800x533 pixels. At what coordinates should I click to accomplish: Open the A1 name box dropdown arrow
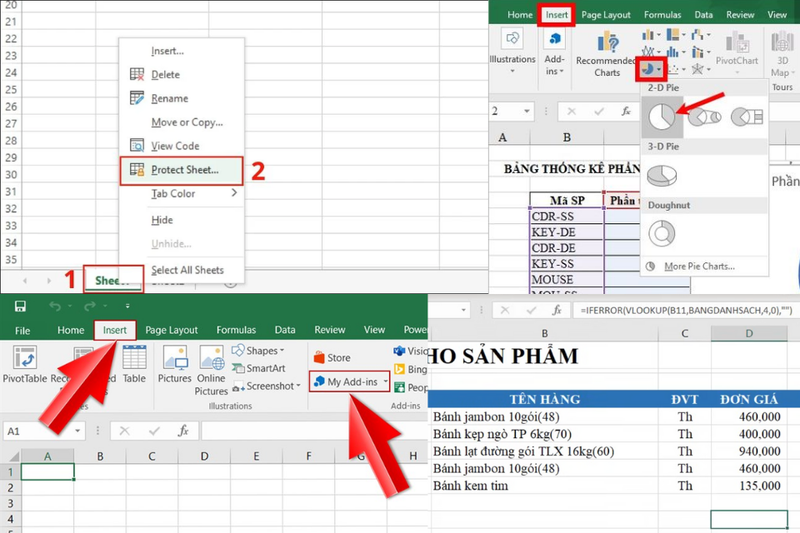coord(78,431)
